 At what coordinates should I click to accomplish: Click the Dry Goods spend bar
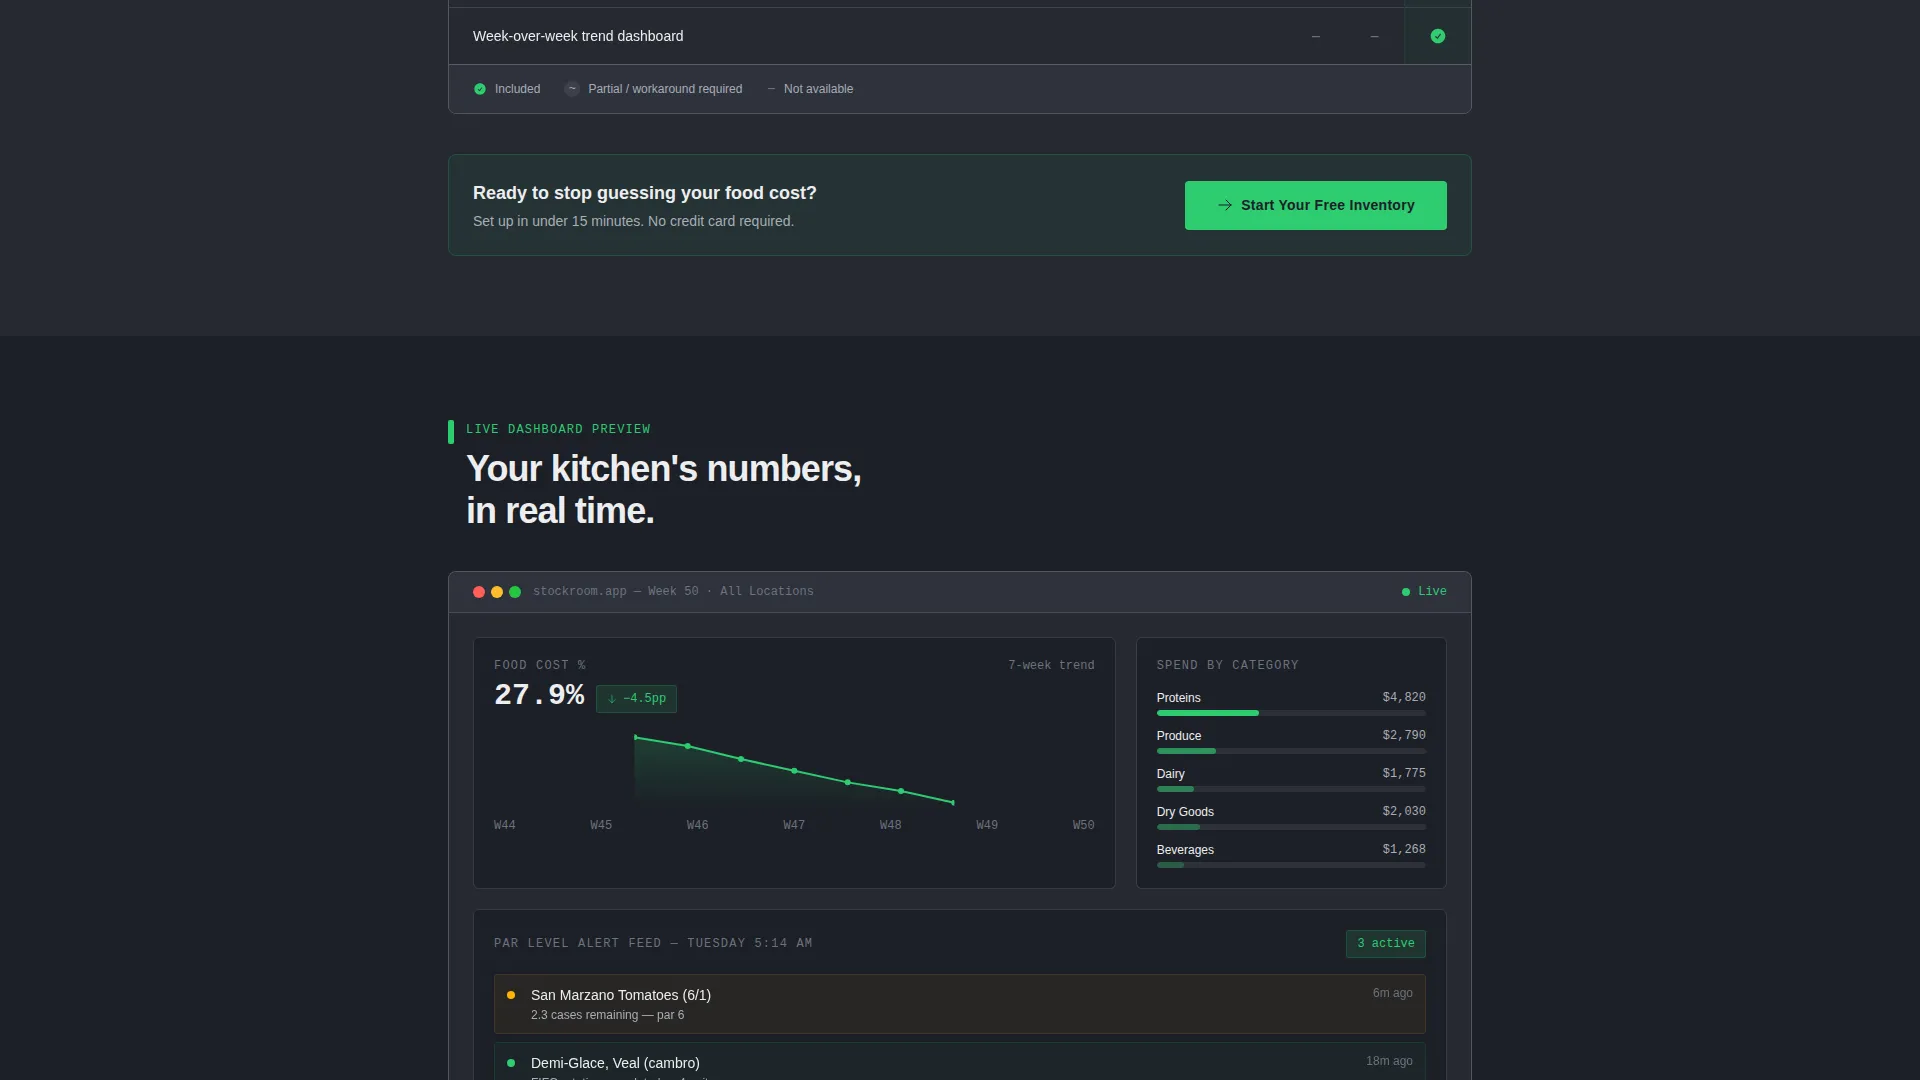[1291, 827]
